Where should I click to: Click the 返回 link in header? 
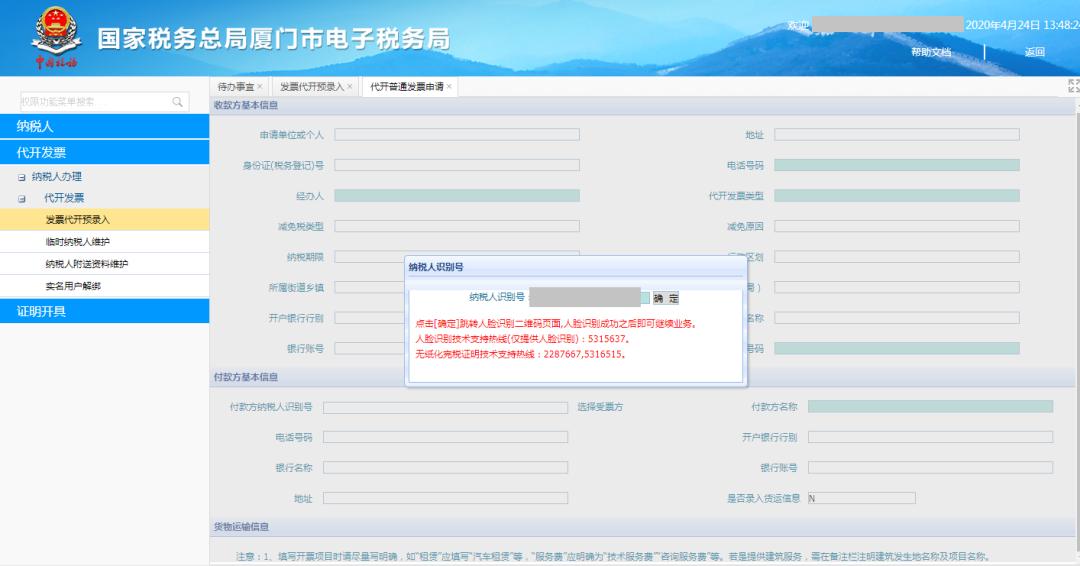point(1035,52)
